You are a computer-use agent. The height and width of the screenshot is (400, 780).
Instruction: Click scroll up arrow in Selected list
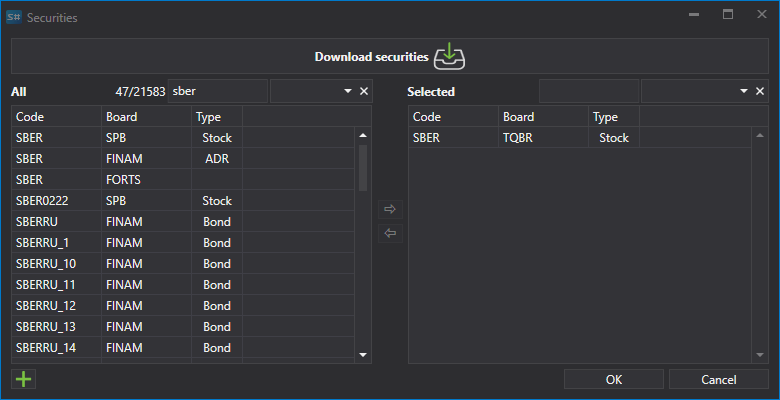tap(760, 135)
